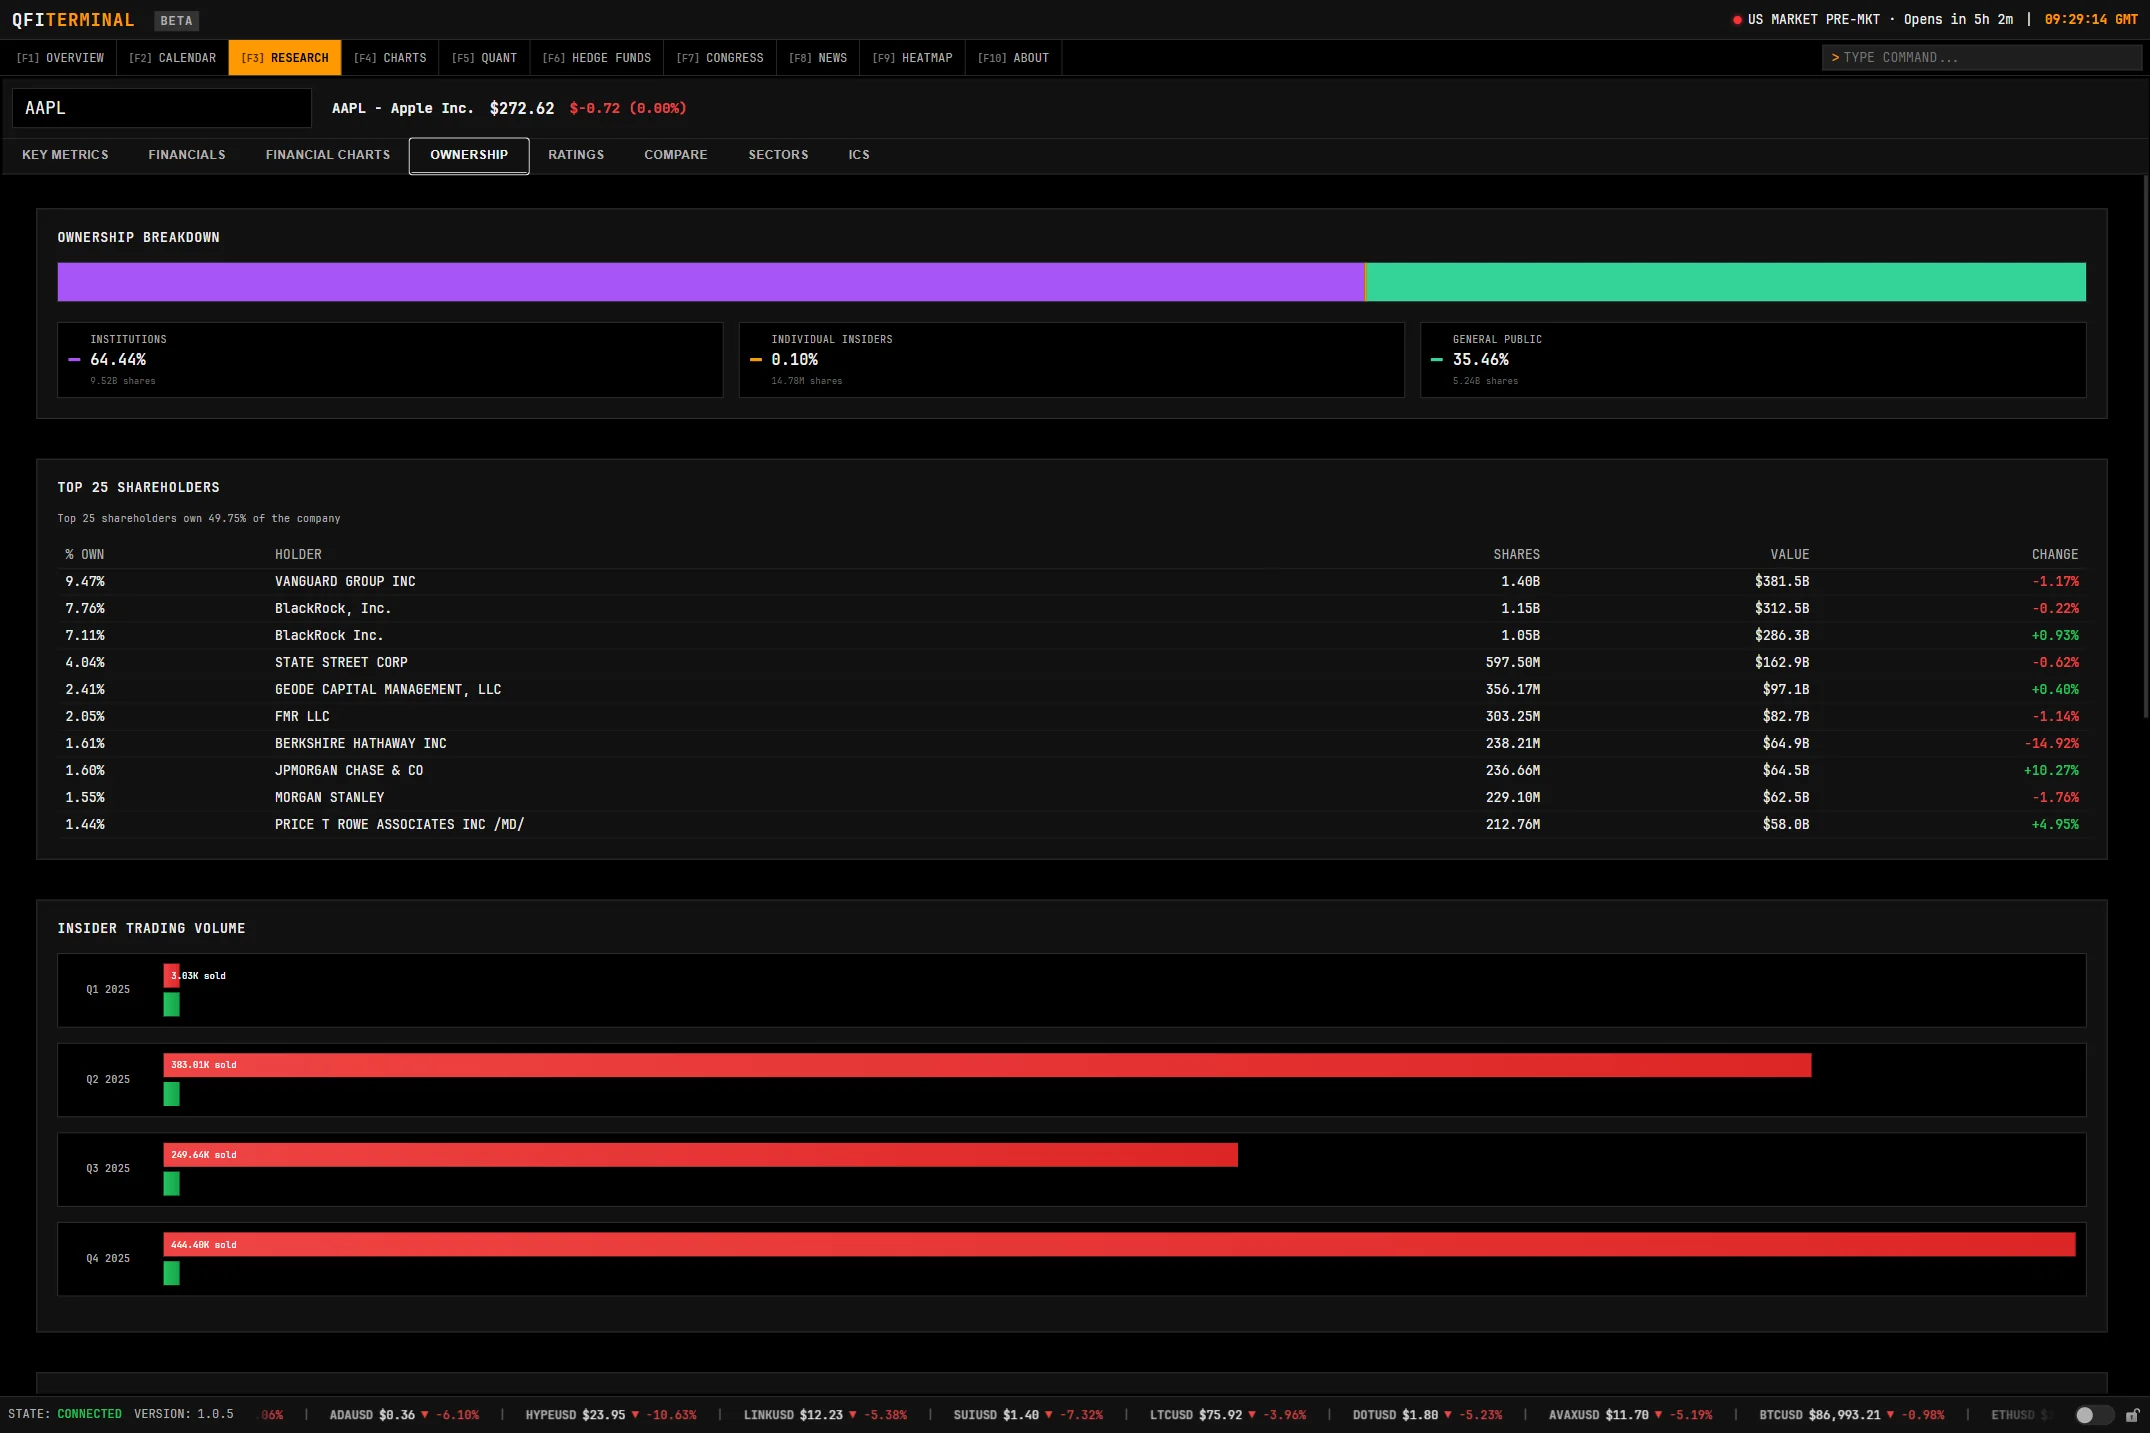The width and height of the screenshot is (2150, 1433).
Task: Open the Compare sub-tab
Action: 676,155
